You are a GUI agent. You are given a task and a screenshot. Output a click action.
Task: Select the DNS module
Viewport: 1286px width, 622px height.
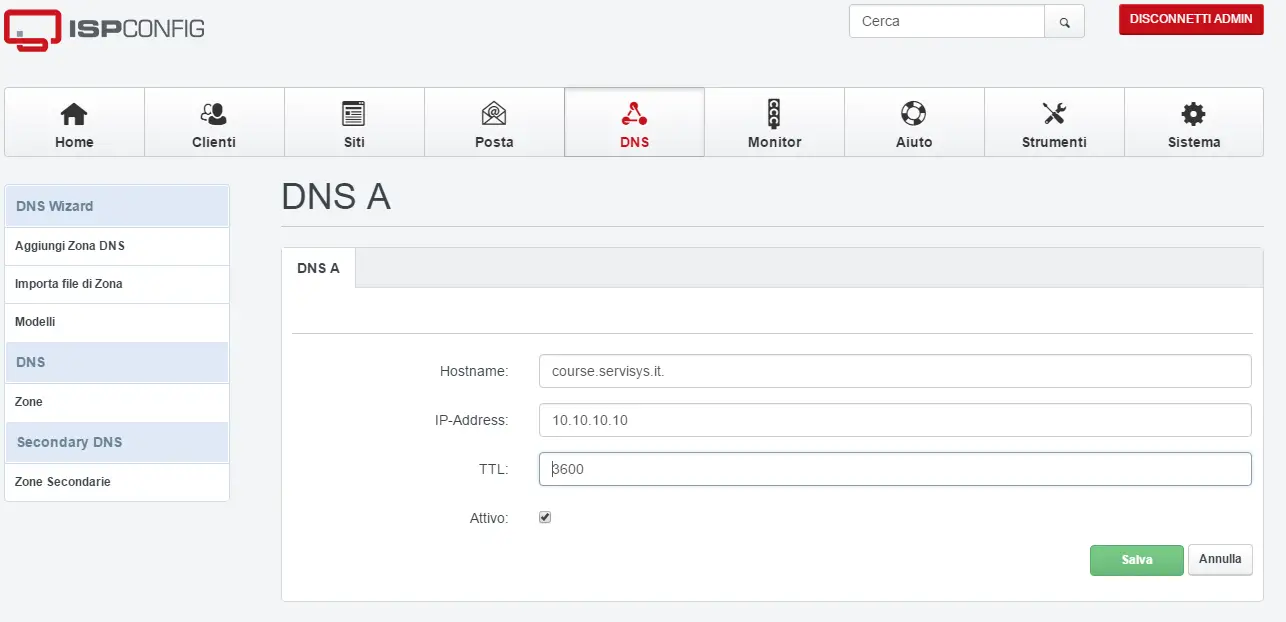pyautogui.click(x=634, y=122)
